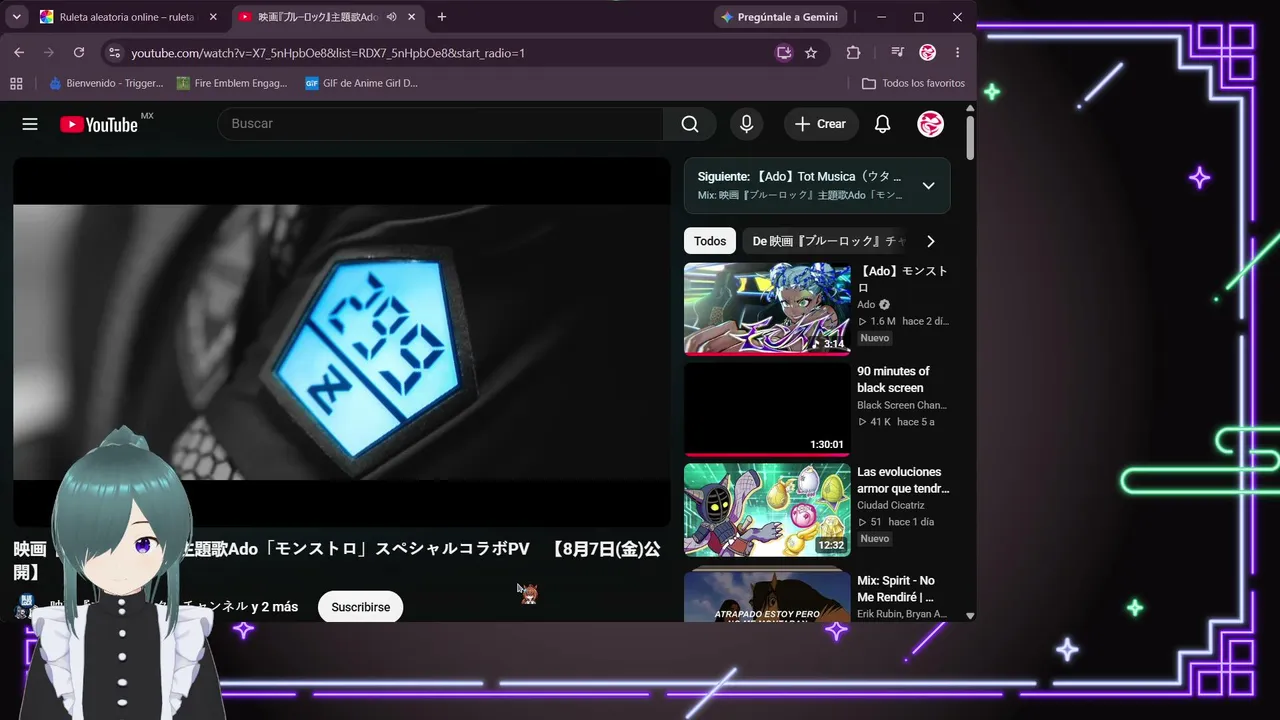Open the 【Ado】モンストロ video title
Screen dimensions: 1280x720
click(903, 279)
